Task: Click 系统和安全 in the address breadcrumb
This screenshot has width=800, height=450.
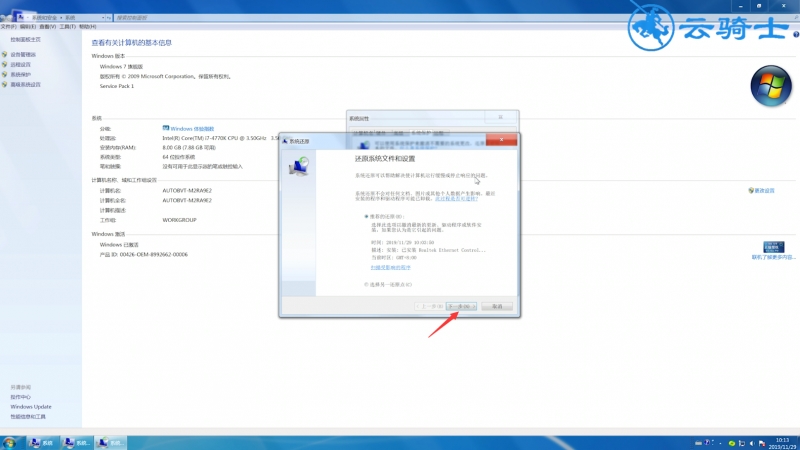Action: (44, 17)
